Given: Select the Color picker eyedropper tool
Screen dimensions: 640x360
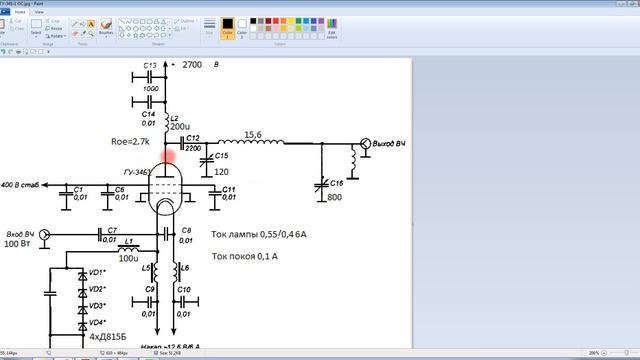Looking at the screenshot, I should pos(83,33).
